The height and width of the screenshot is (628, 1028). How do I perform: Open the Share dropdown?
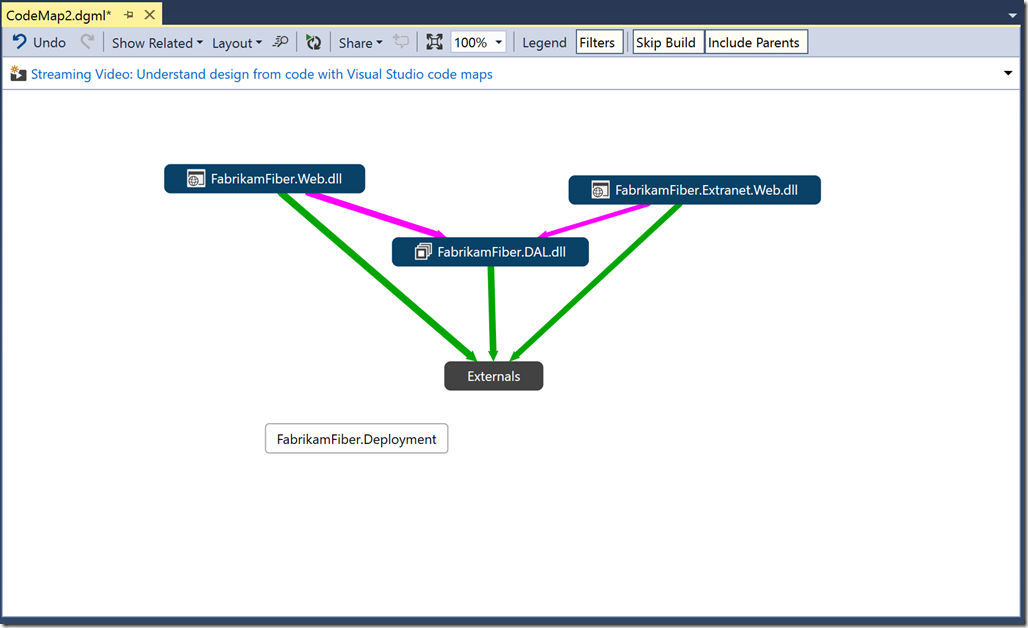coord(360,43)
